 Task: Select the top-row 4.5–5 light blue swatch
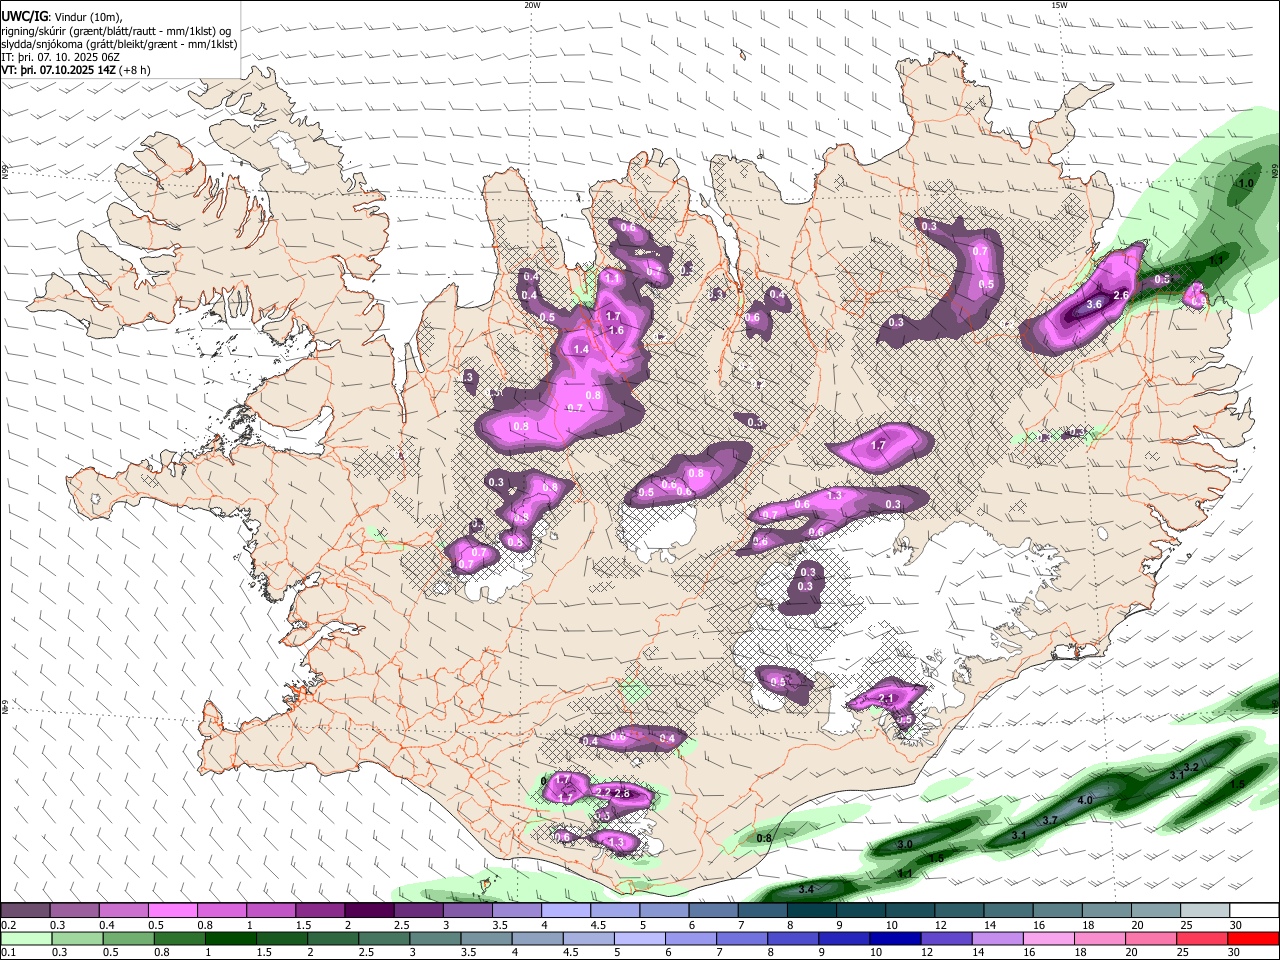point(614,911)
